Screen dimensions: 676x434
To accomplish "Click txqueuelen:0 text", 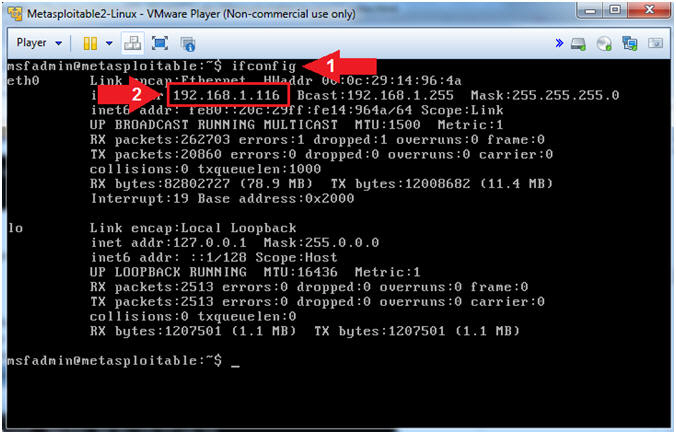I will pos(247,317).
